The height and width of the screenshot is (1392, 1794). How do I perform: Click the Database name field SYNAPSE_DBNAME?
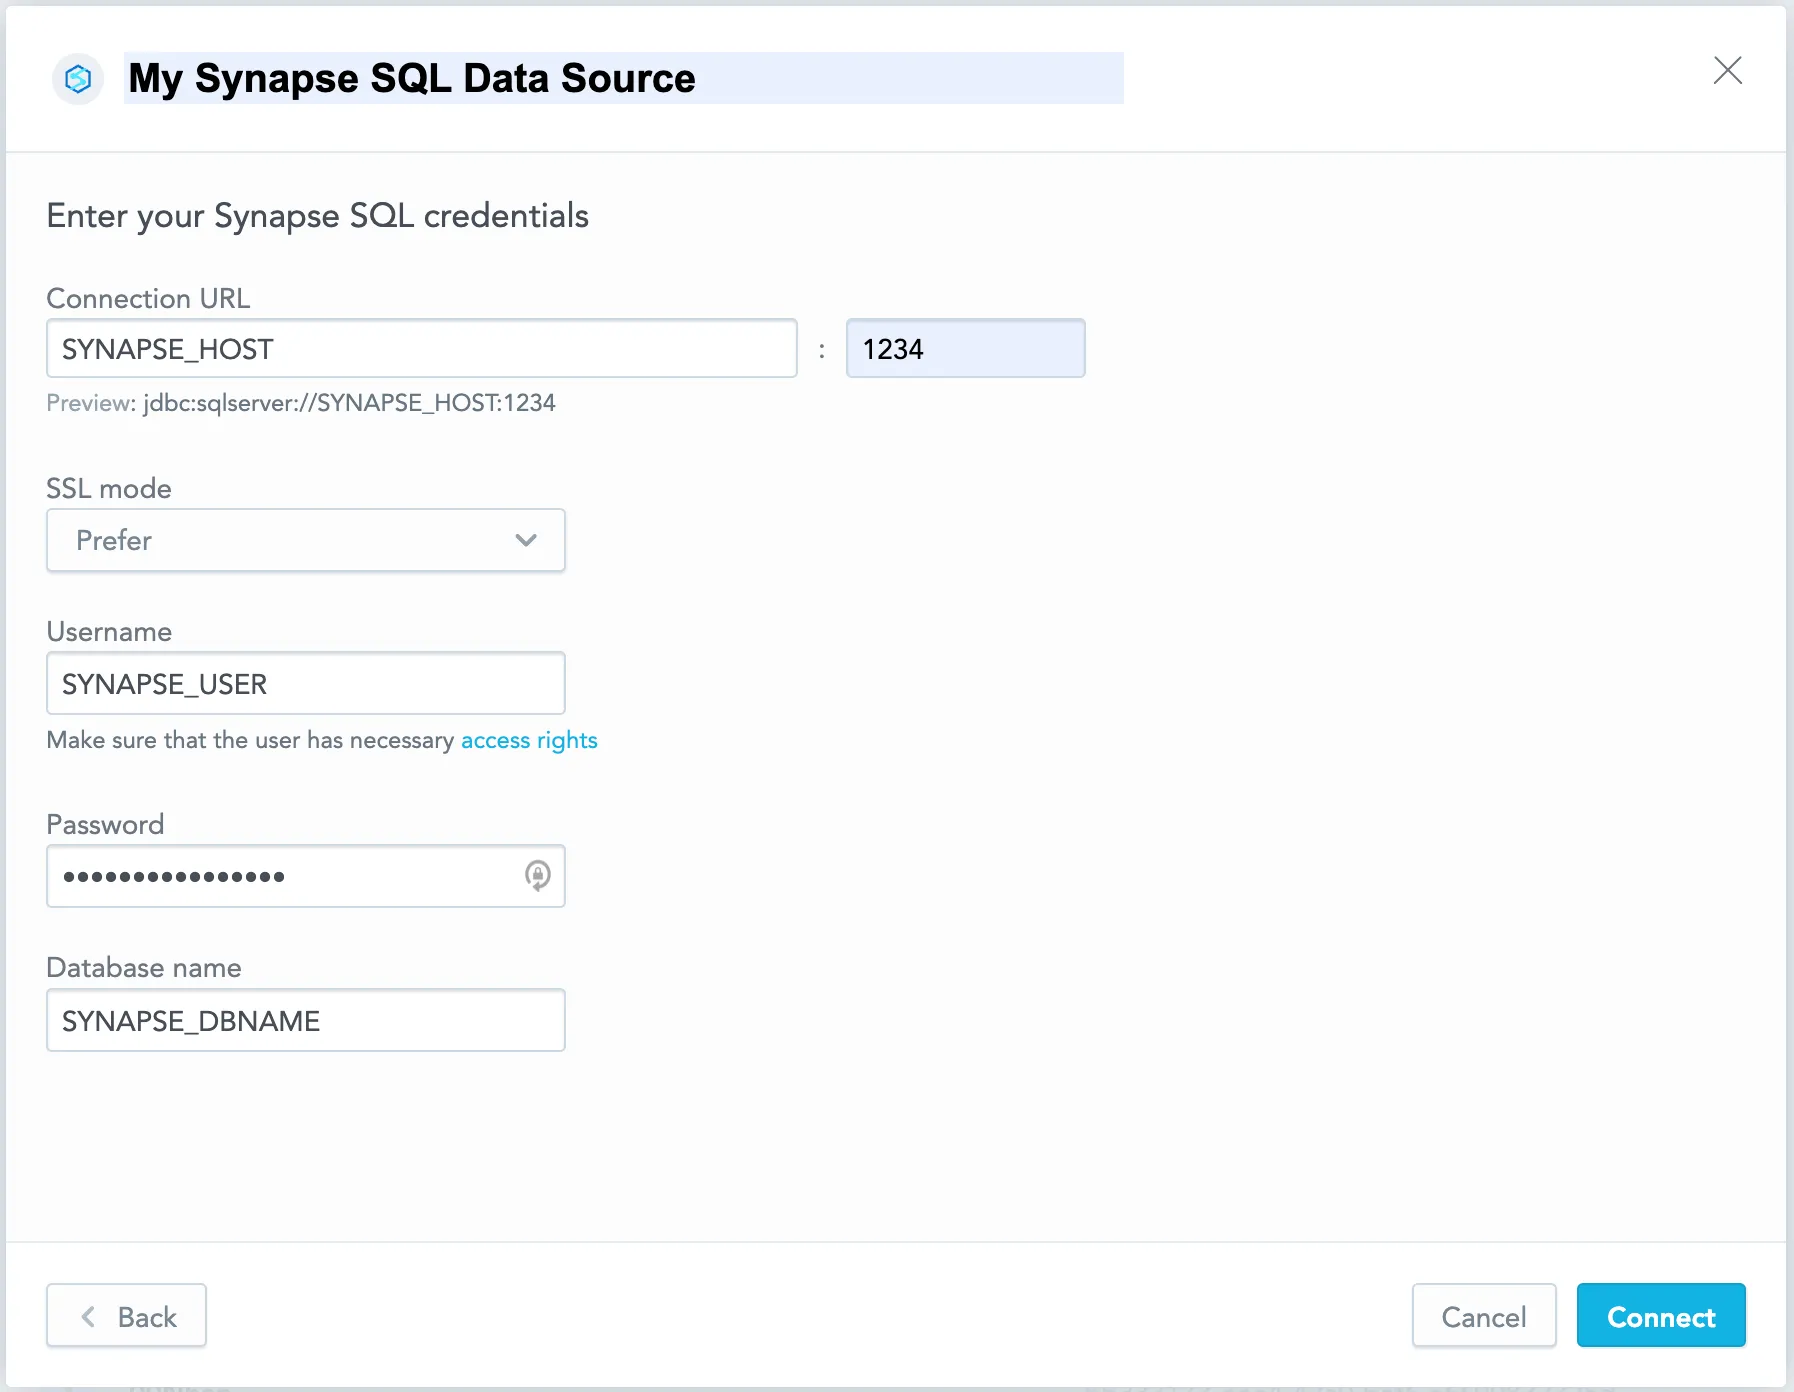pos(305,1020)
